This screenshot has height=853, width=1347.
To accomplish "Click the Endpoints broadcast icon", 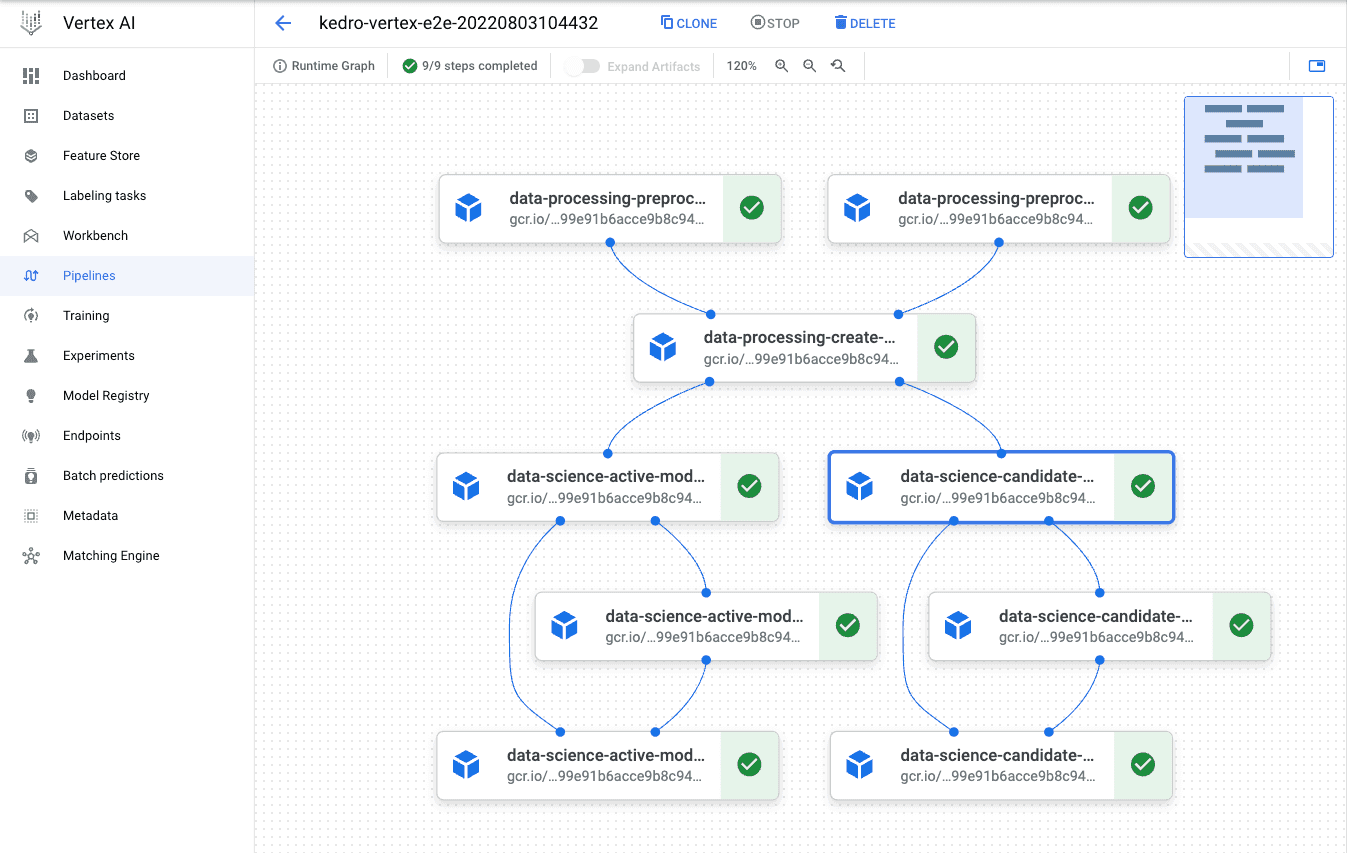I will pos(31,436).
